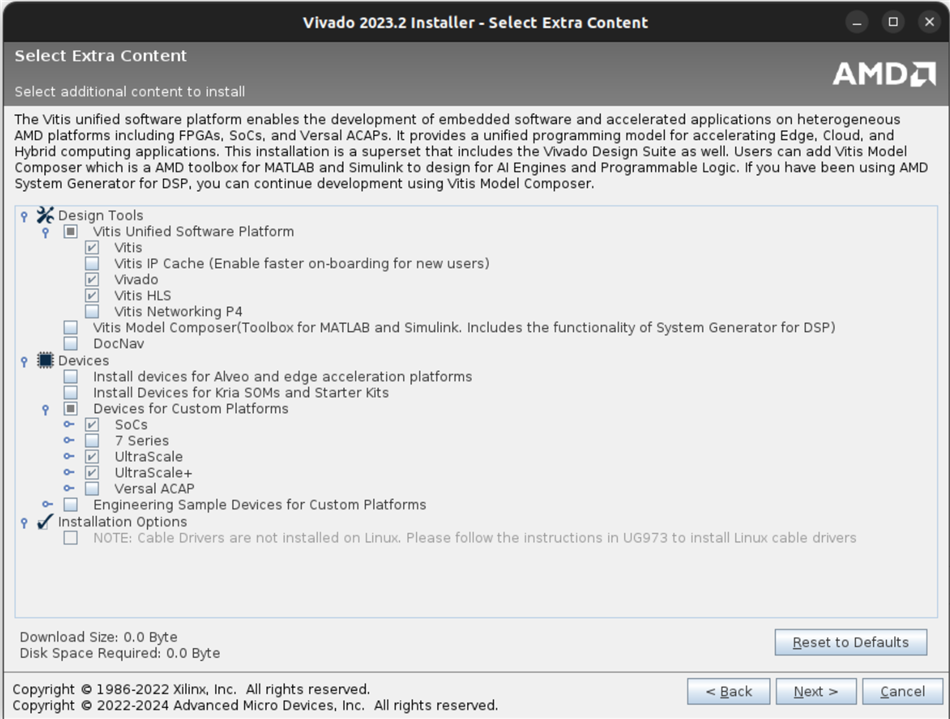Expand the UltraScale+ device node
The height and width of the screenshot is (719, 950).
click(69, 472)
